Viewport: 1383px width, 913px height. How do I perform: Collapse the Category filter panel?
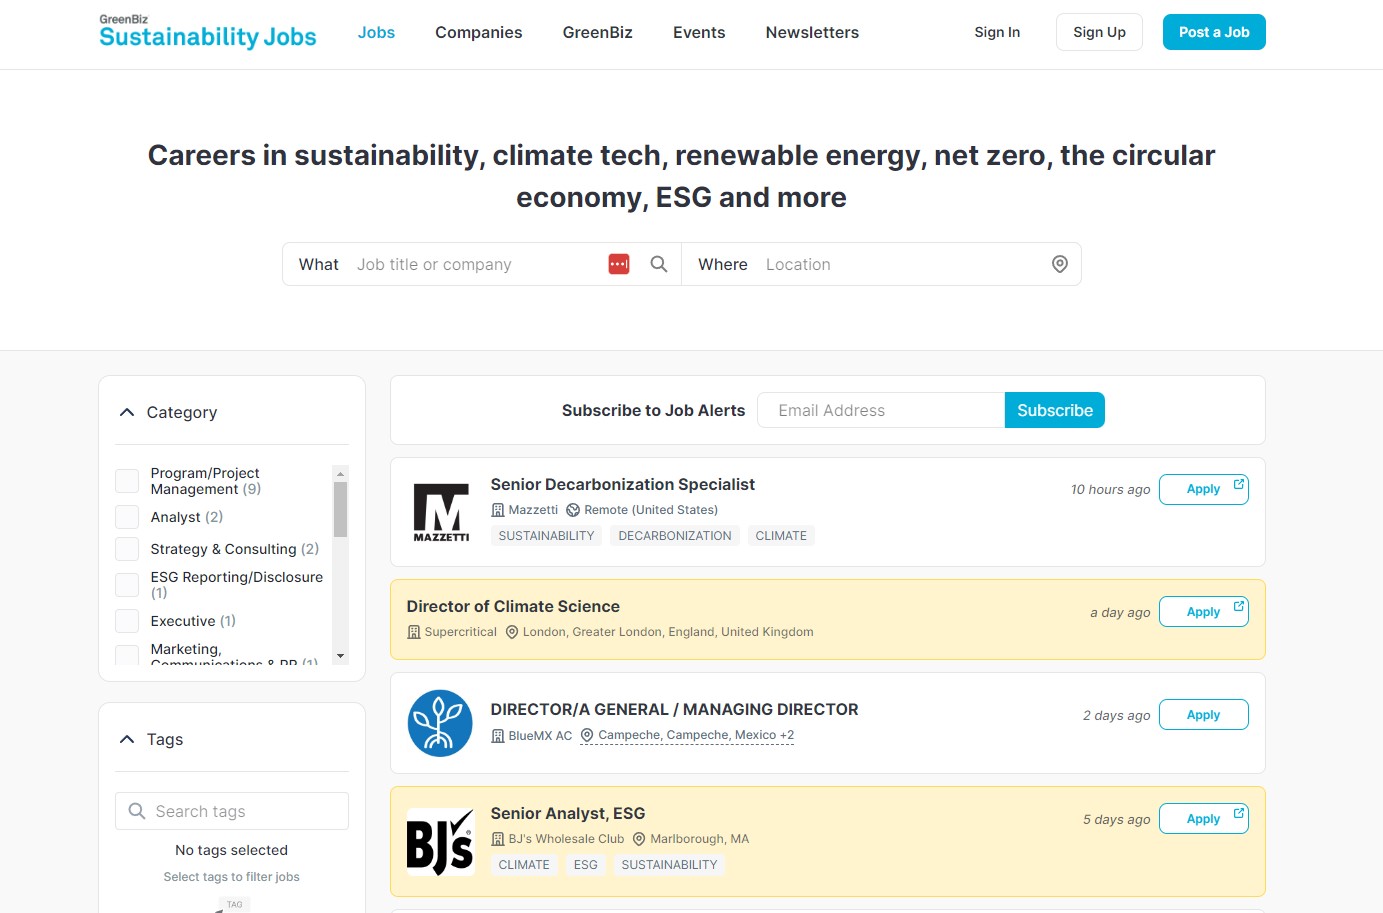coord(127,412)
